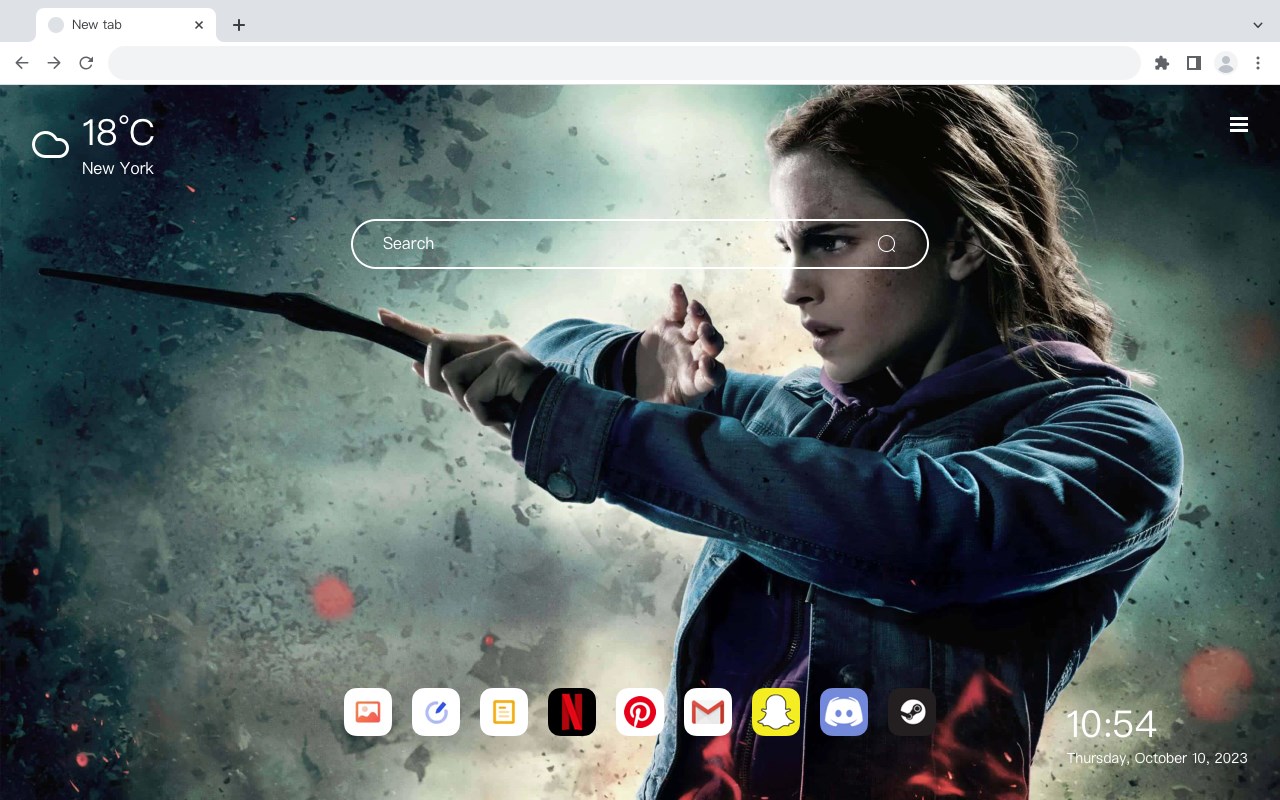Go forward in browser history
The height and width of the screenshot is (800, 1280).
[x=54, y=63]
